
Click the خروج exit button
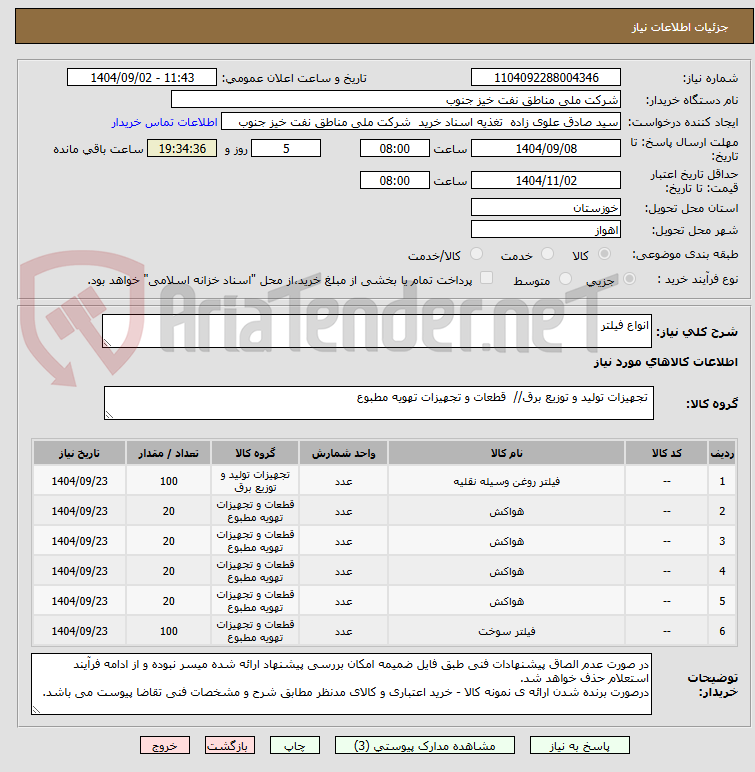[165, 745]
